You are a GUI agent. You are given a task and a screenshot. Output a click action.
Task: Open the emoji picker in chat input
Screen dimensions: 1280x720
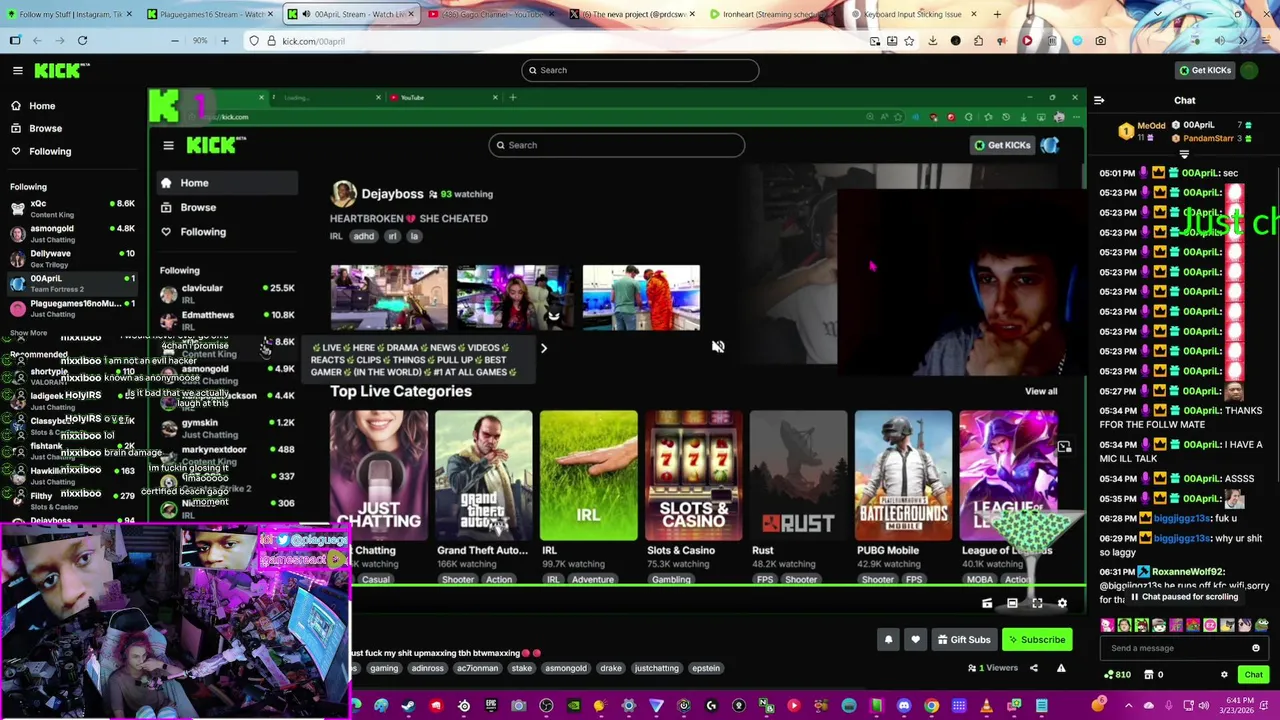(1256, 648)
